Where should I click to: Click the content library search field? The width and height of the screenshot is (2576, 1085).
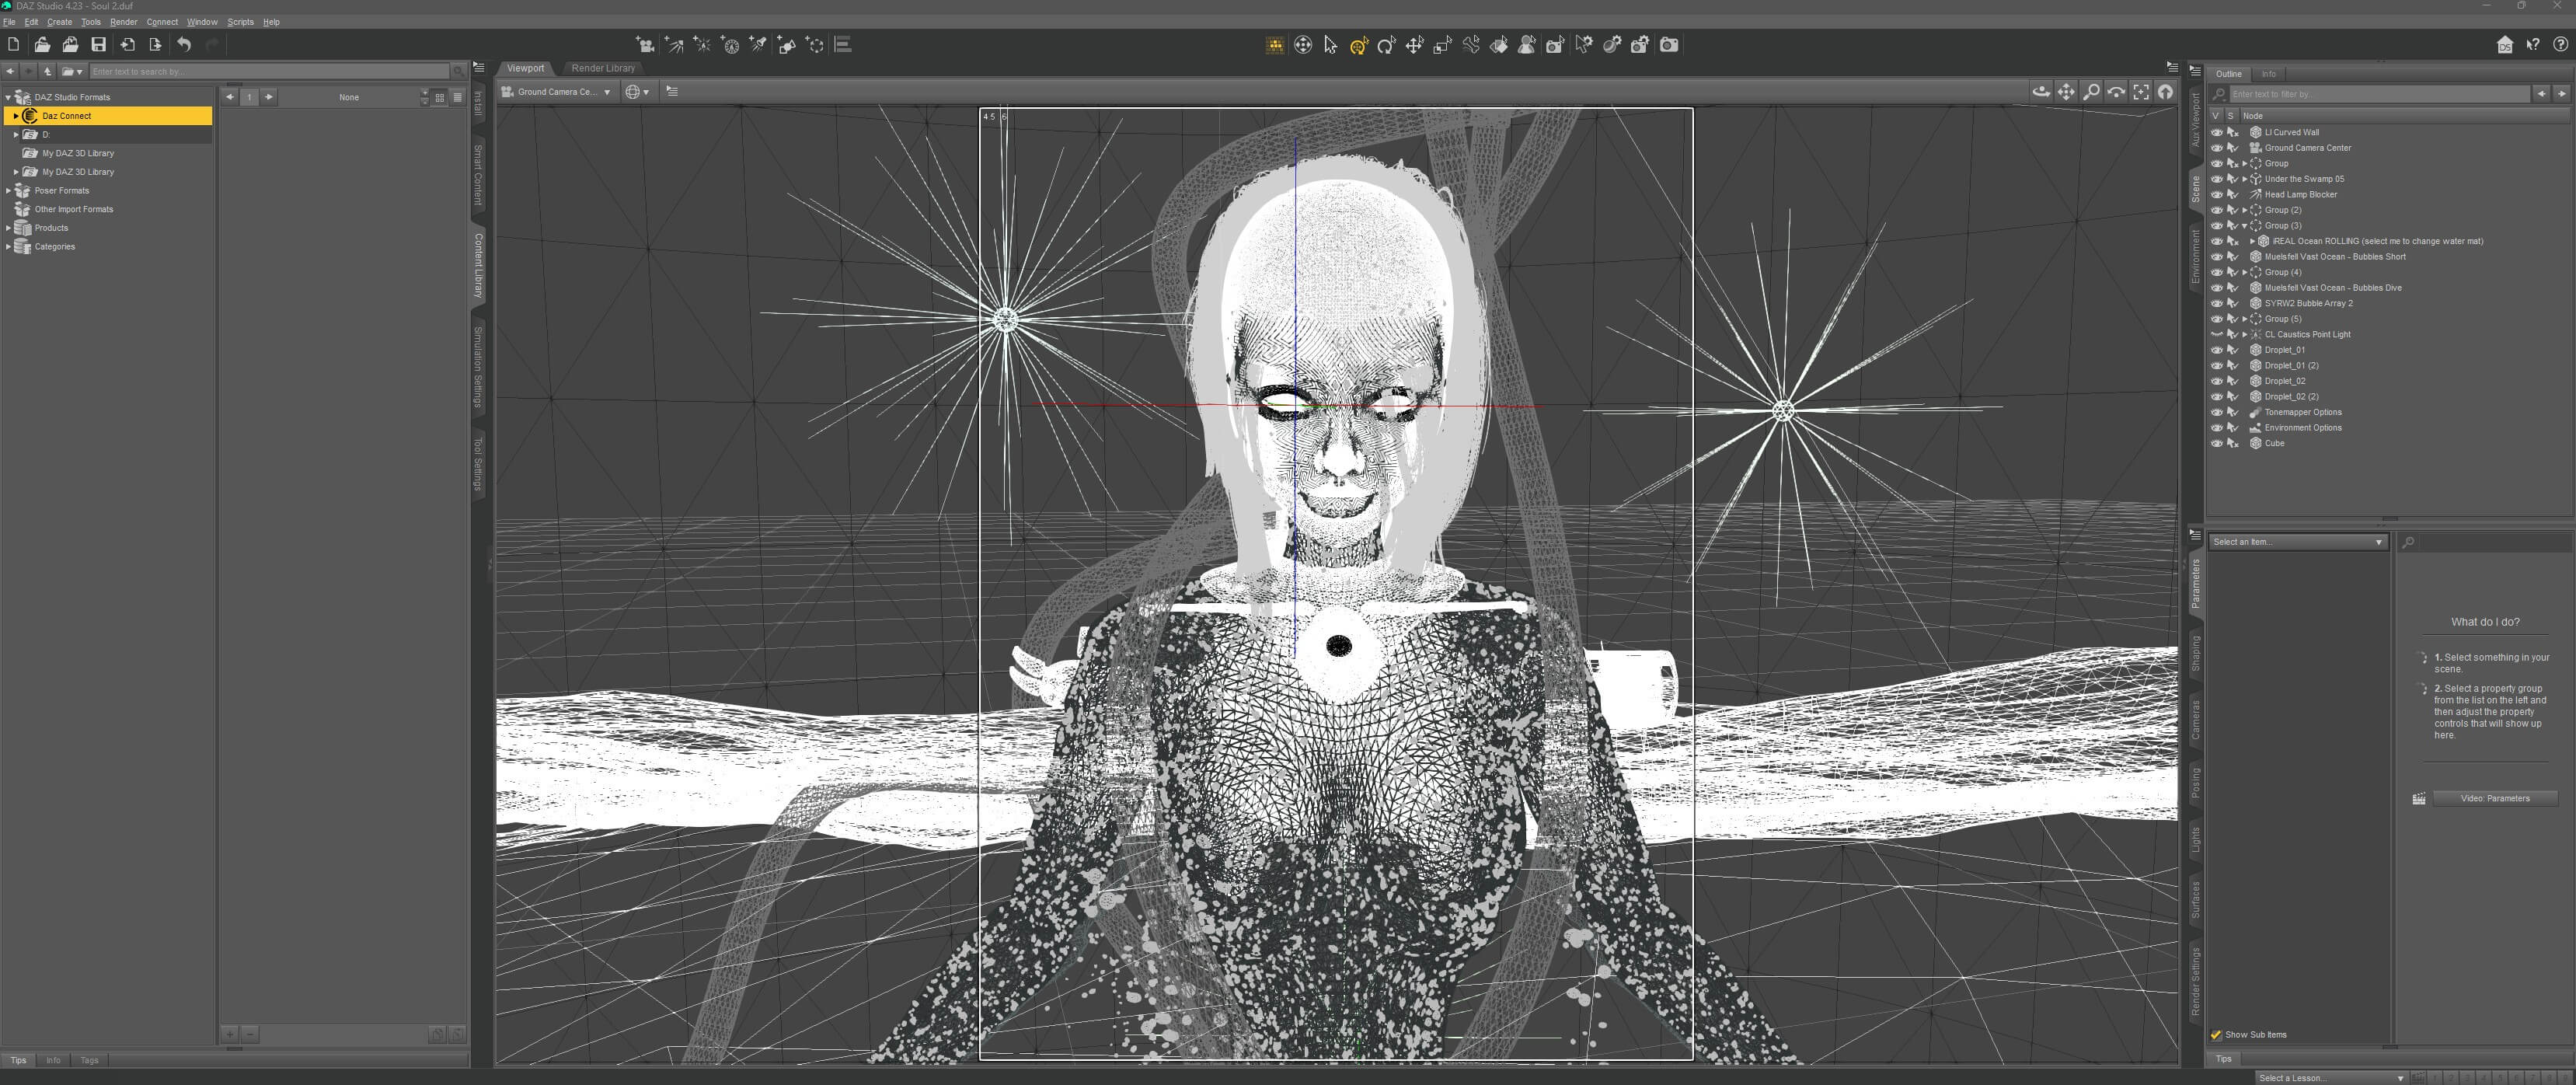click(269, 72)
